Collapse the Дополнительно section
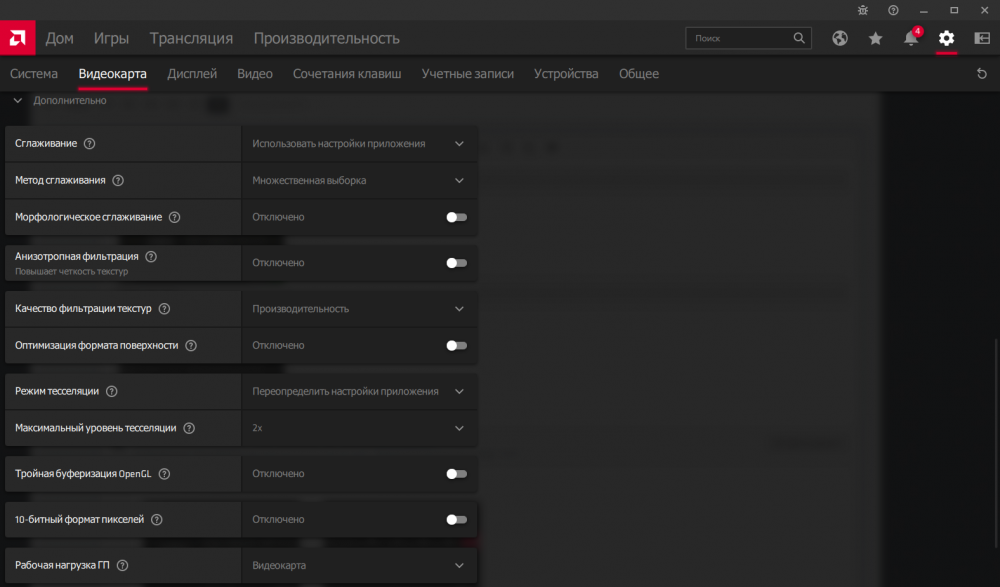This screenshot has width=1000, height=587. 18,101
